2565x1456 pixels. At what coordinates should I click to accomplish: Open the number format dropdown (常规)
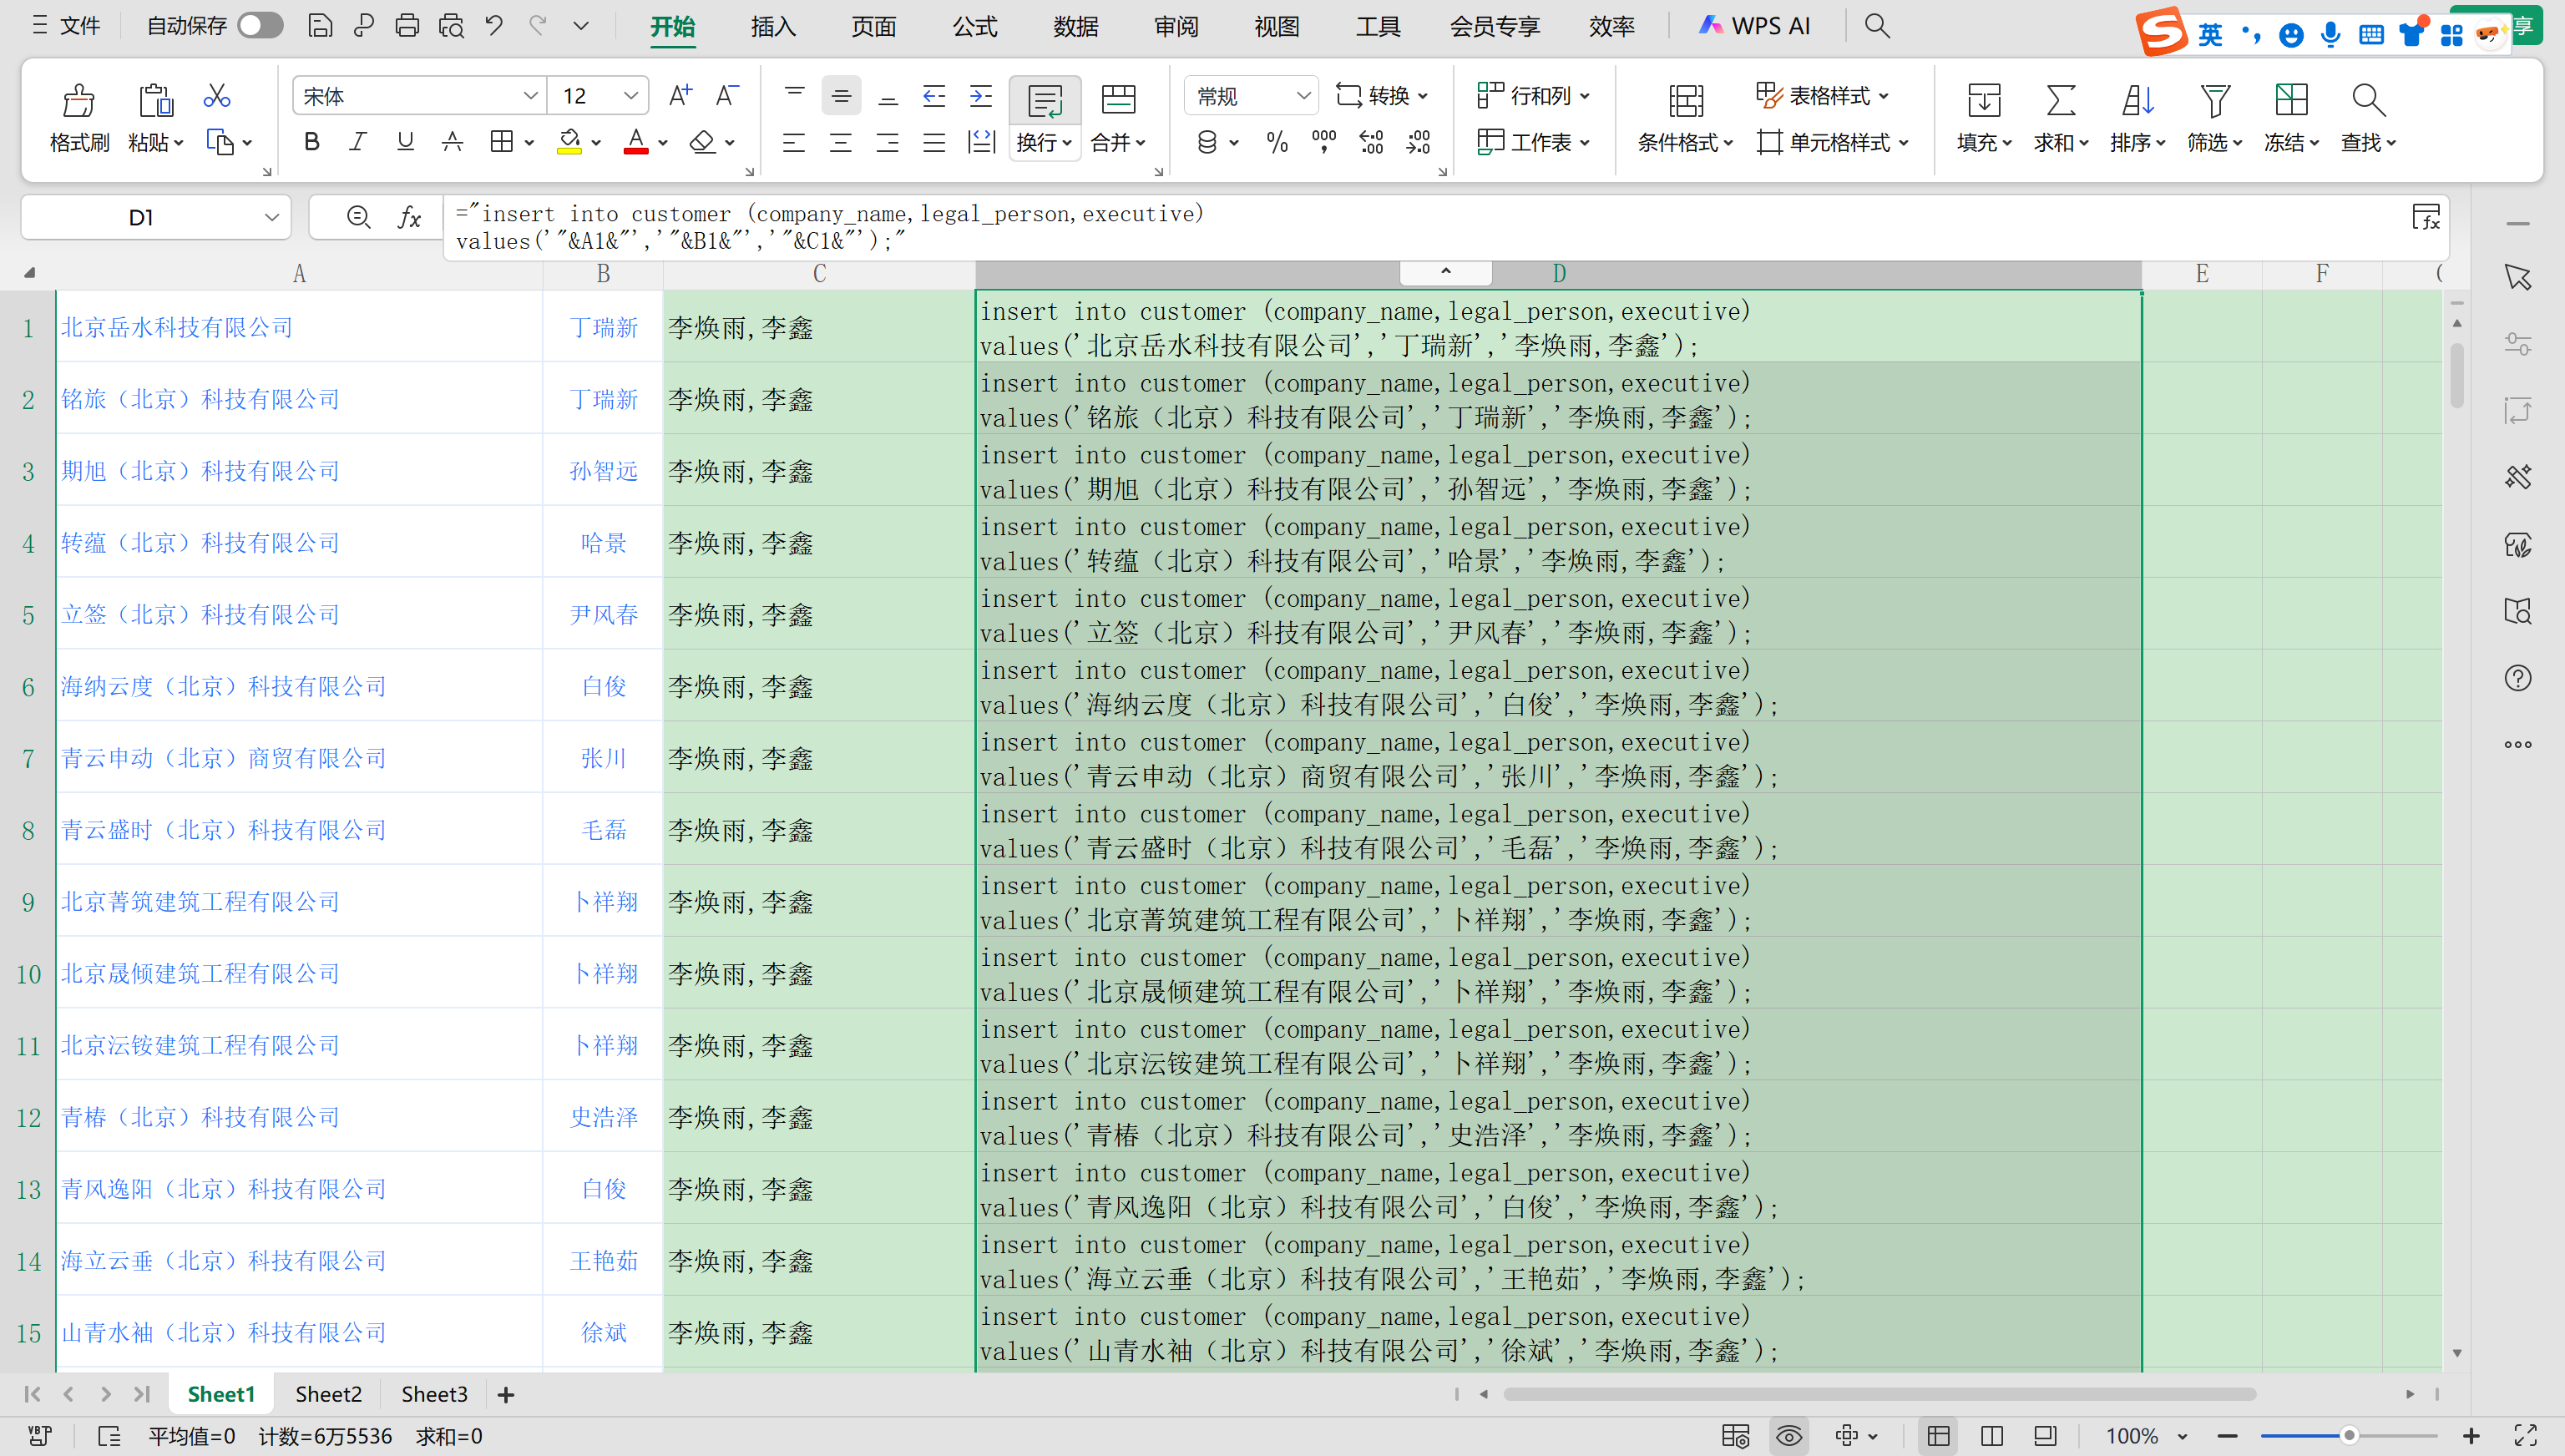[x=1303, y=96]
